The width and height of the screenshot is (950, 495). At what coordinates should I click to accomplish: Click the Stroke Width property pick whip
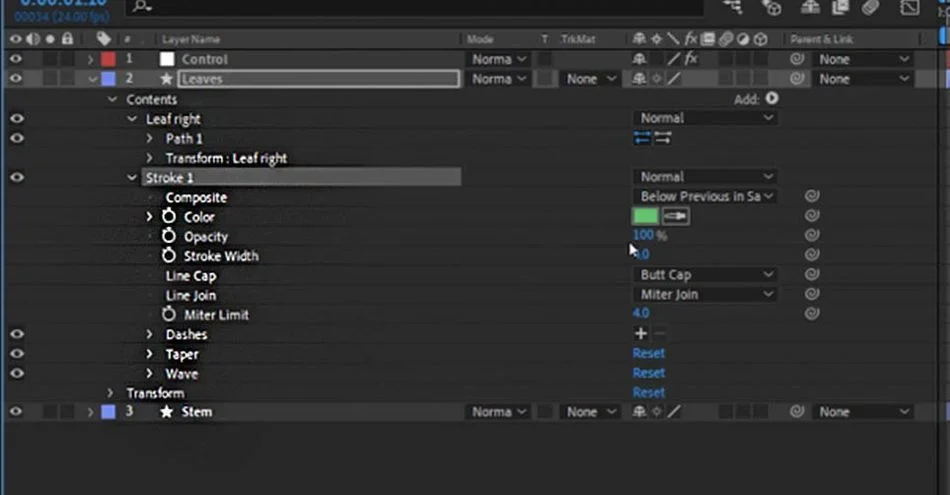[812, 254]
